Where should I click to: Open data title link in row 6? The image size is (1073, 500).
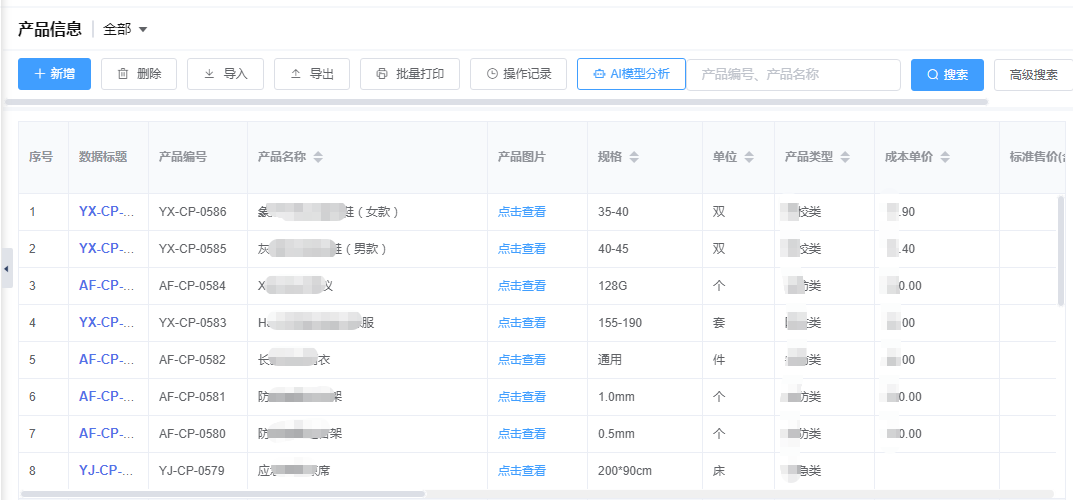coord(107,396)
